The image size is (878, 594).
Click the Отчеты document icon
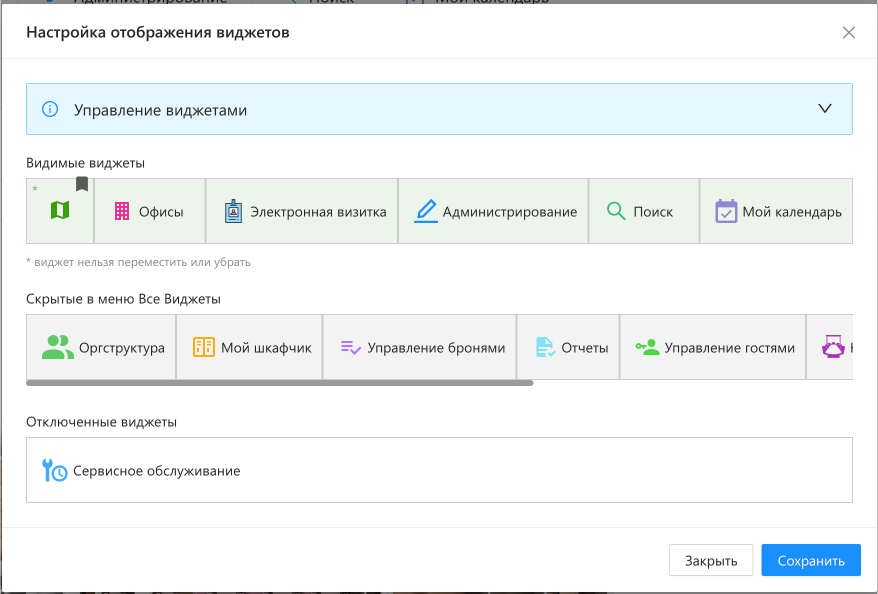545,347
